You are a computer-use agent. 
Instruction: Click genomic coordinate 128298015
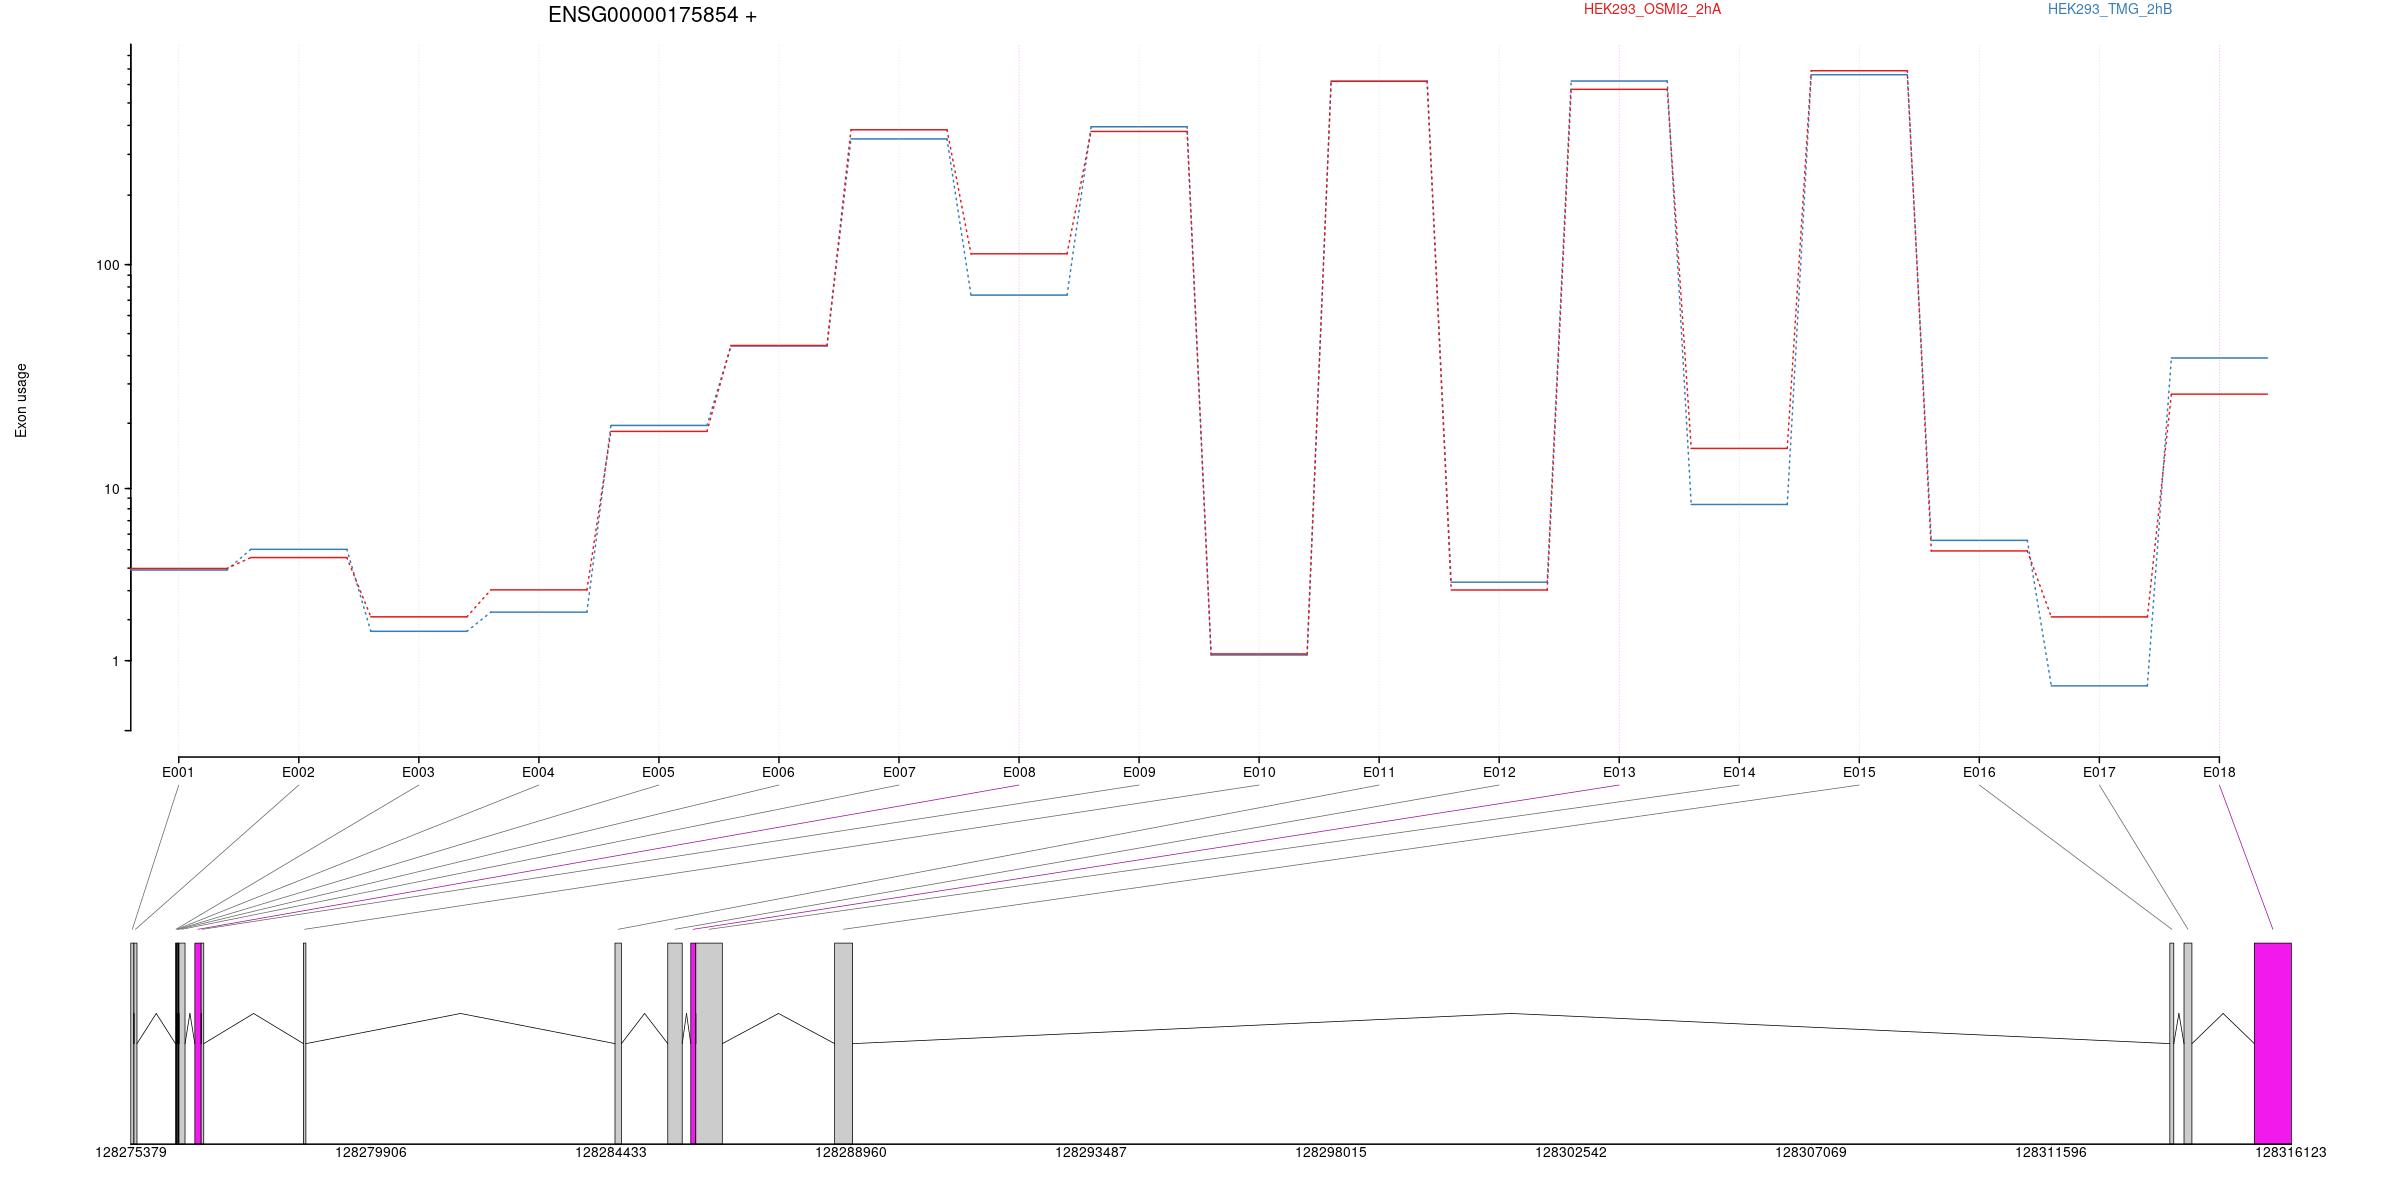tap(1331, 1152)
